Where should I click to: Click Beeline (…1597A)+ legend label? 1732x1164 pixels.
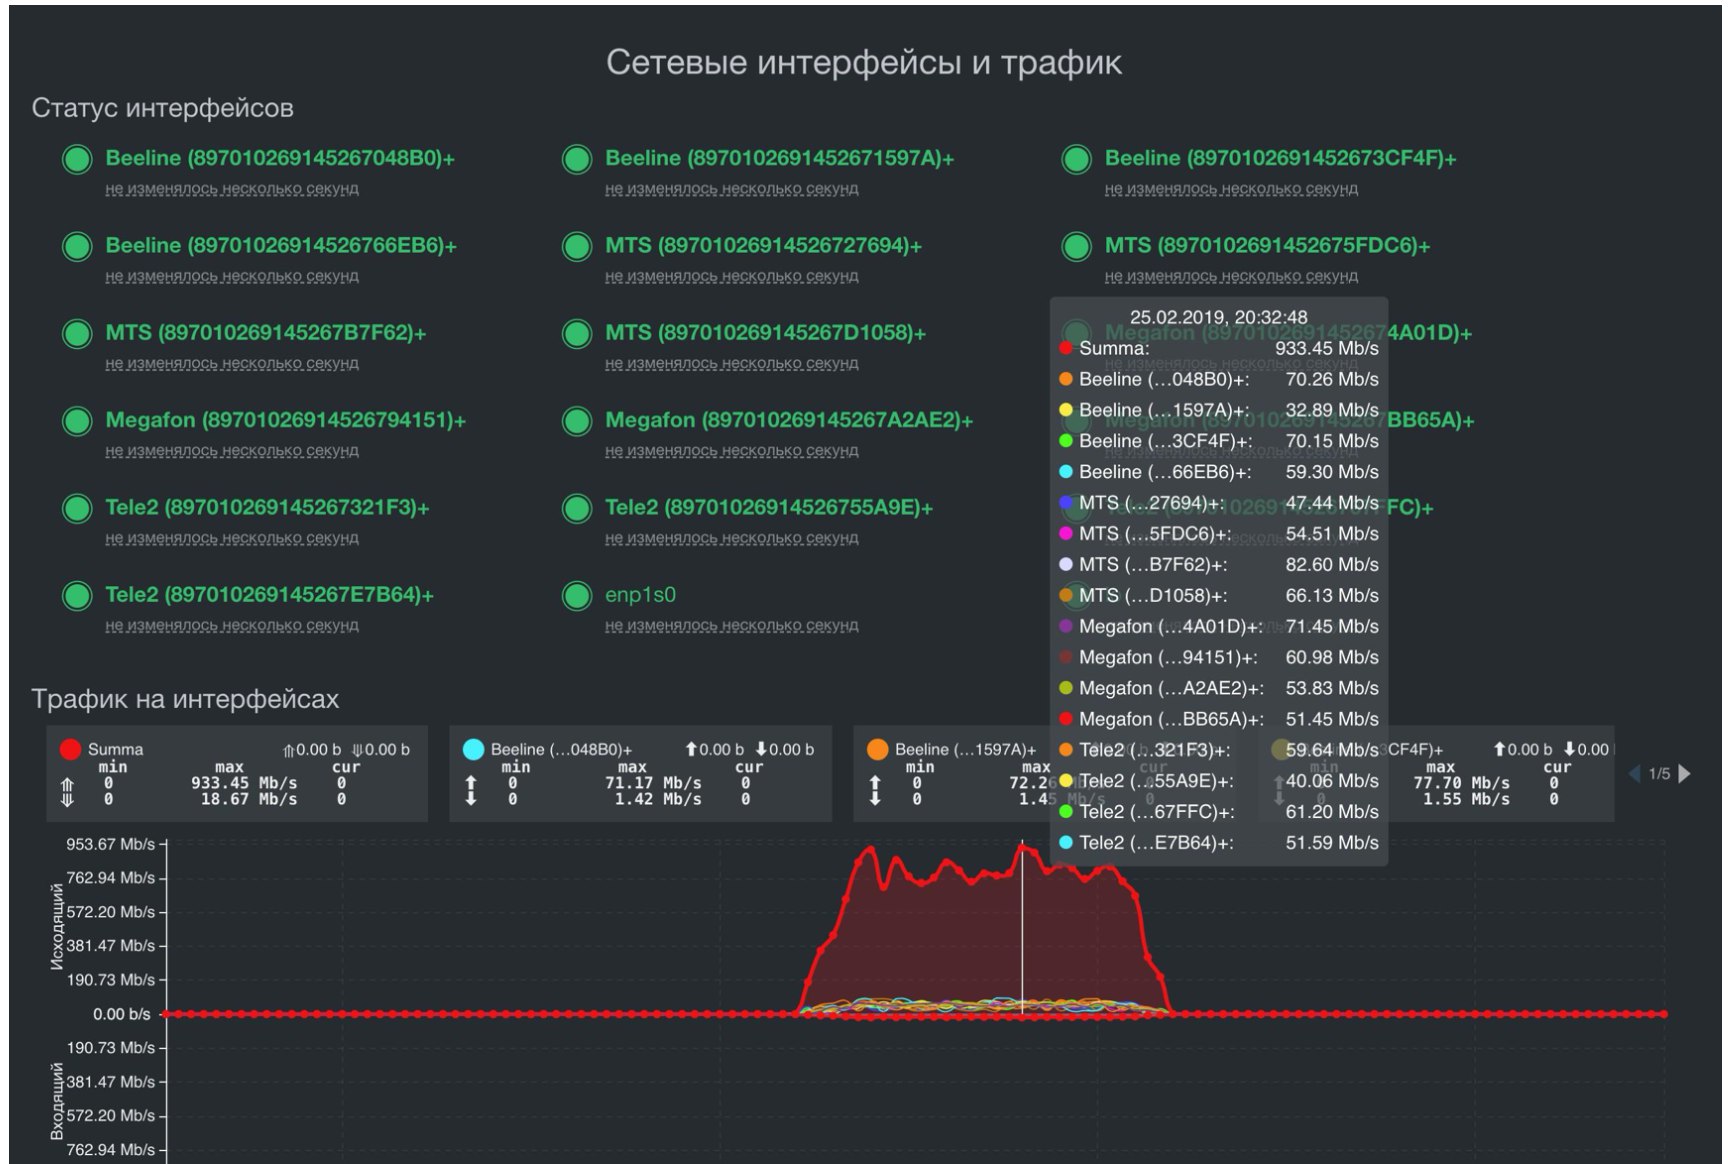coord(965,749)
